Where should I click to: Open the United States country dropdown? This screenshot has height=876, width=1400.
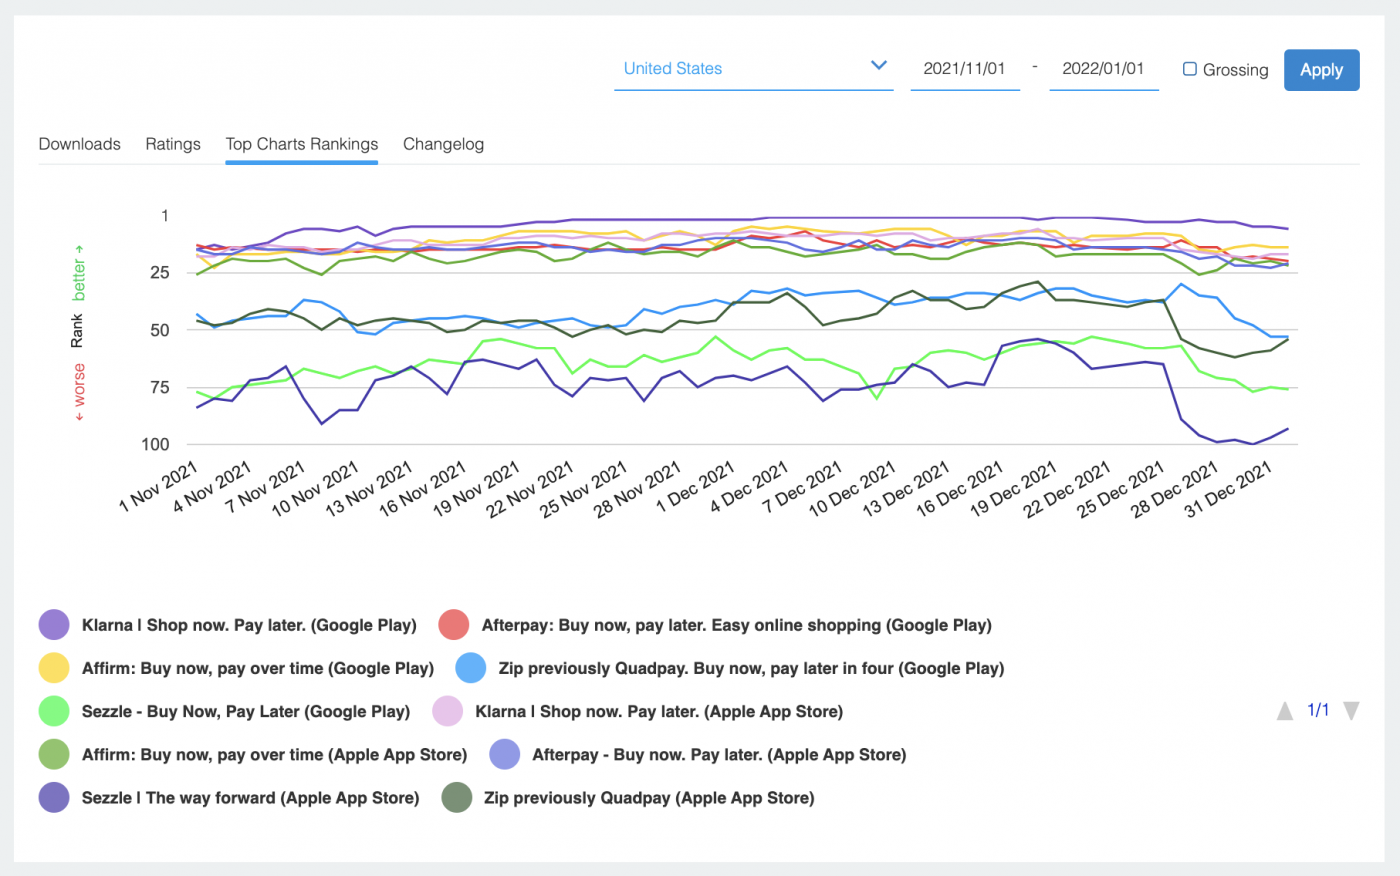tap(753, 68)
